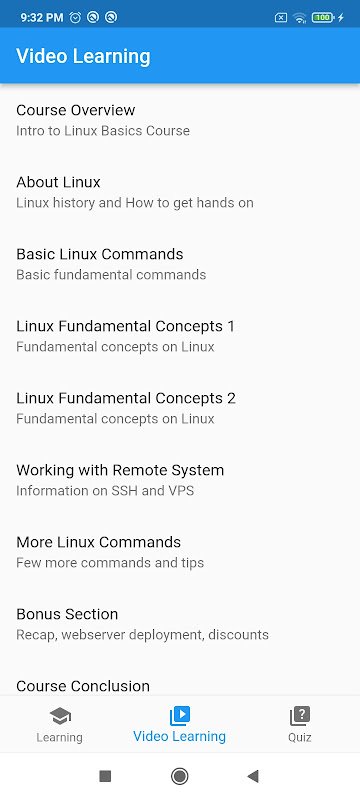Image resolution: width=360 pixels, height=800 pixels.
Task: Switch to the Quiz tab label
Action: [299, 737]
